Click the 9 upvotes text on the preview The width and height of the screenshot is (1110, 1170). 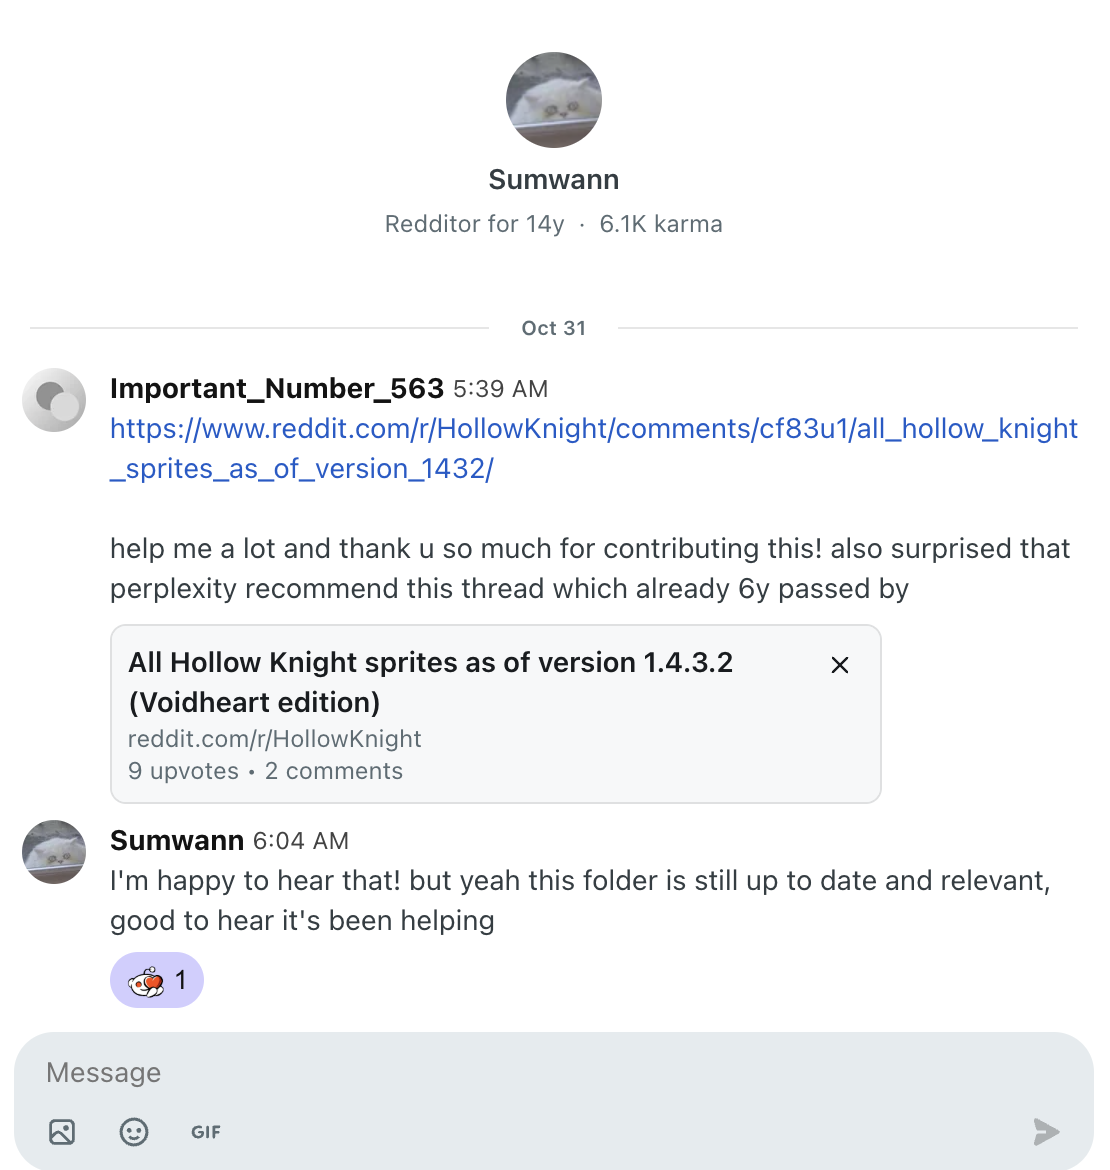tap(183, 771)
